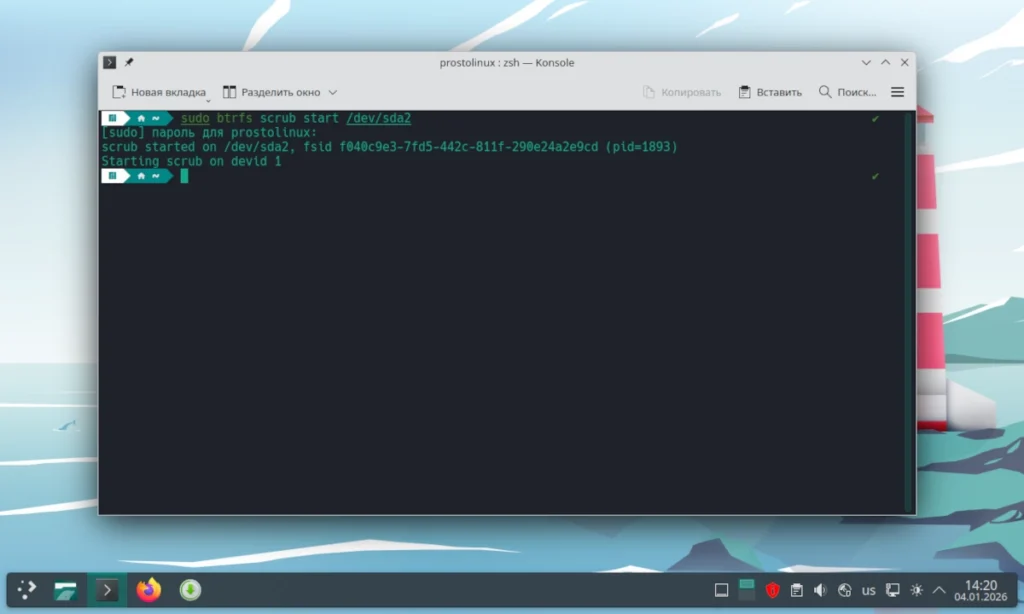This screenshot has height=614, width=1024.
Task: Open the application launcher in the taskbar
Action: click(27, 590)
